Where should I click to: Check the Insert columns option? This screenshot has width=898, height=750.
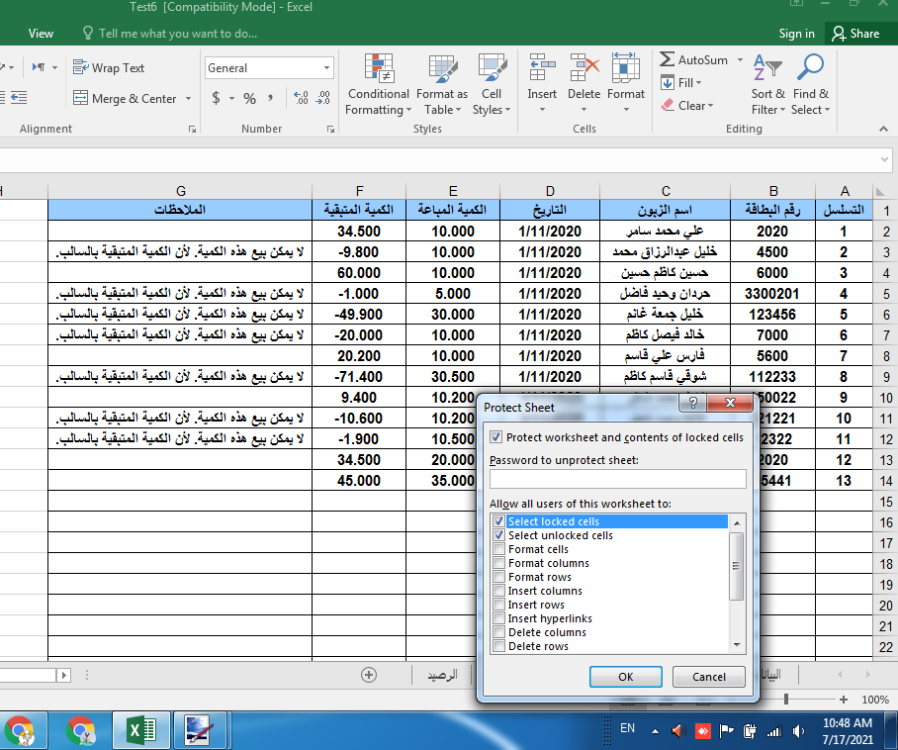pyautogui.click(x=499, y=591)
